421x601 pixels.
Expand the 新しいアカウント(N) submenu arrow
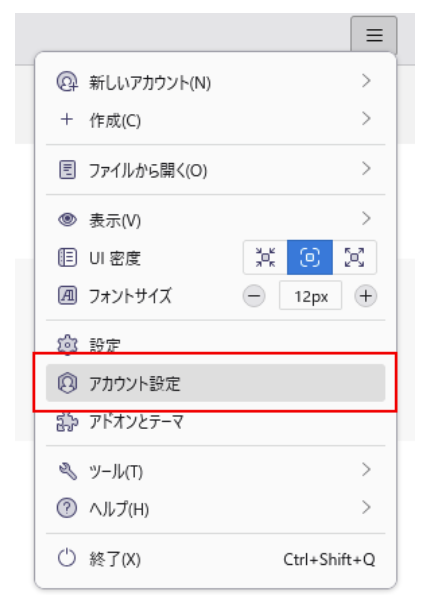click(366, 81)
